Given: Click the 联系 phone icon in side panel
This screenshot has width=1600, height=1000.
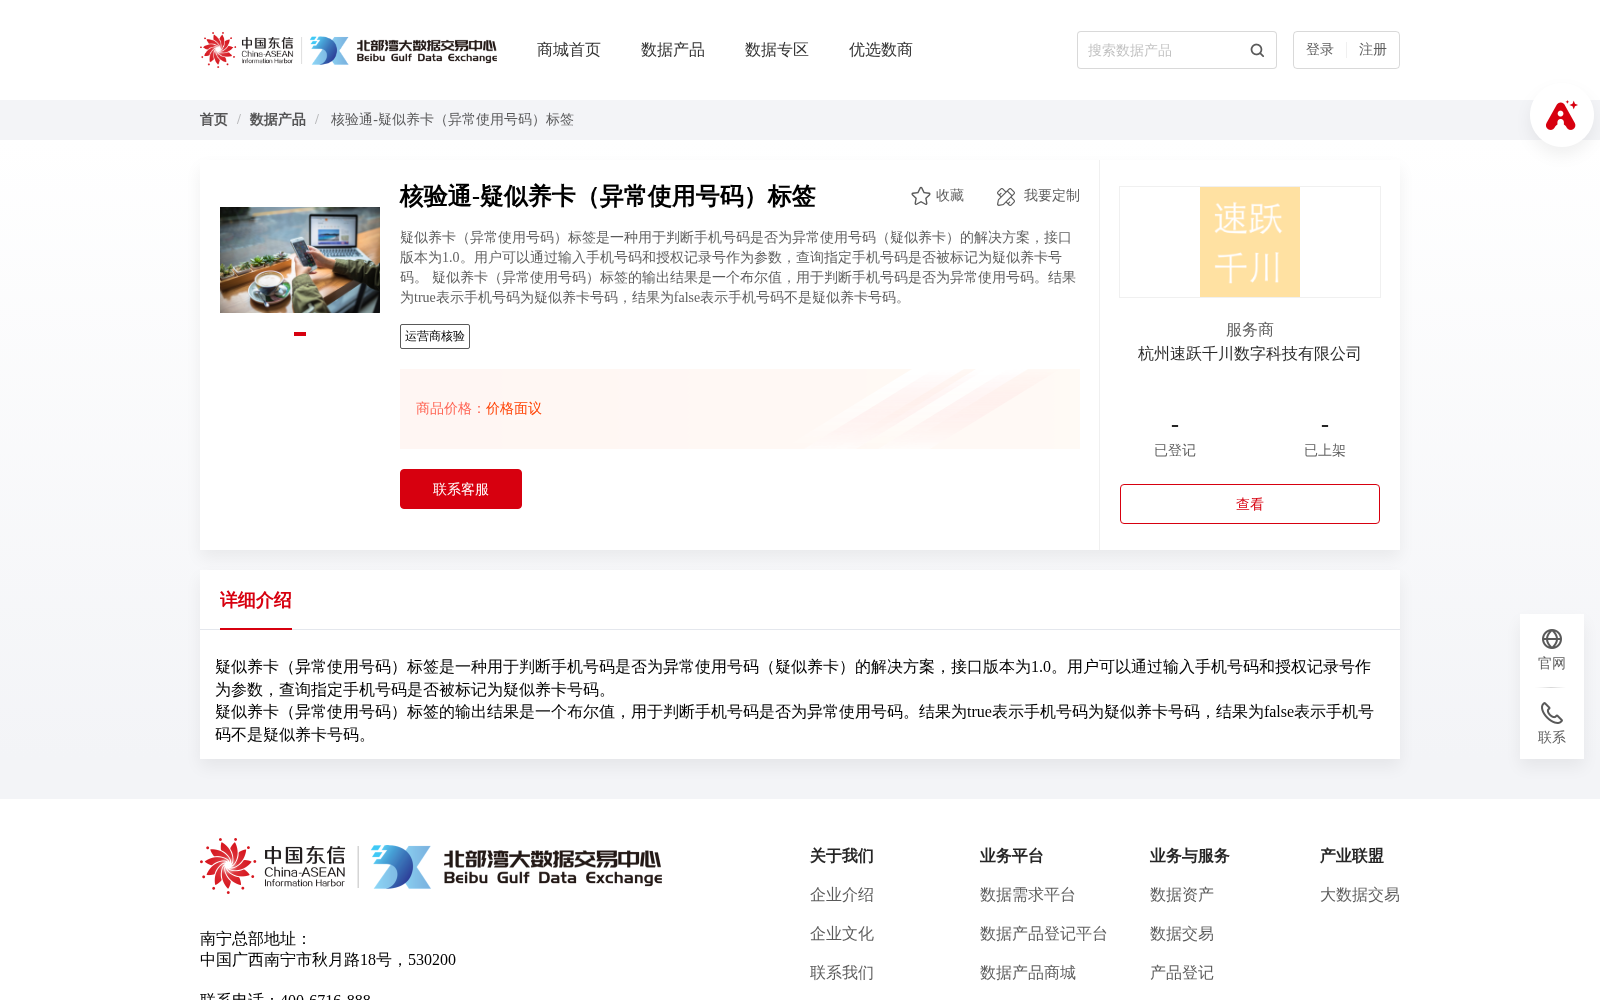Looking at the screenshot, I should [x=1552, y=713].
